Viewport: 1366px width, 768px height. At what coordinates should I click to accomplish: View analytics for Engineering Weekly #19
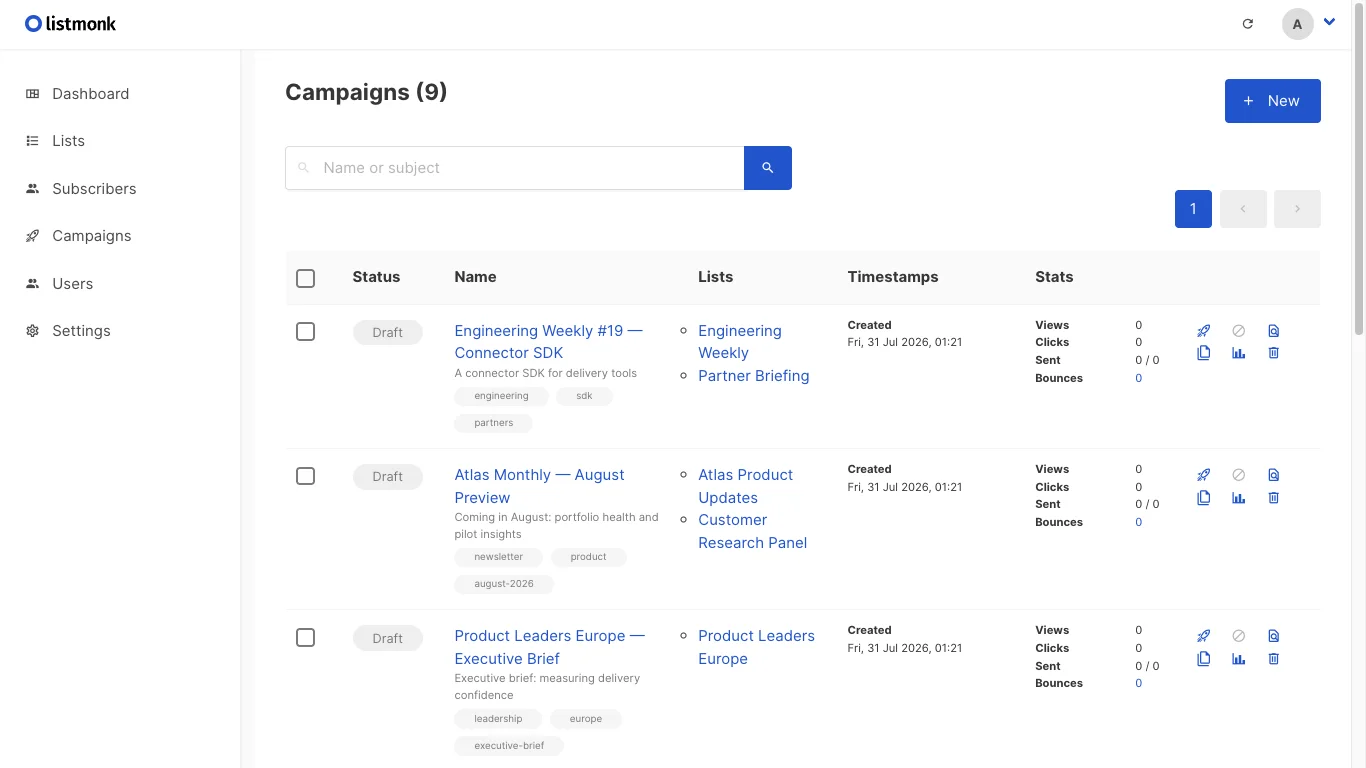click(x=1239, y=353)
